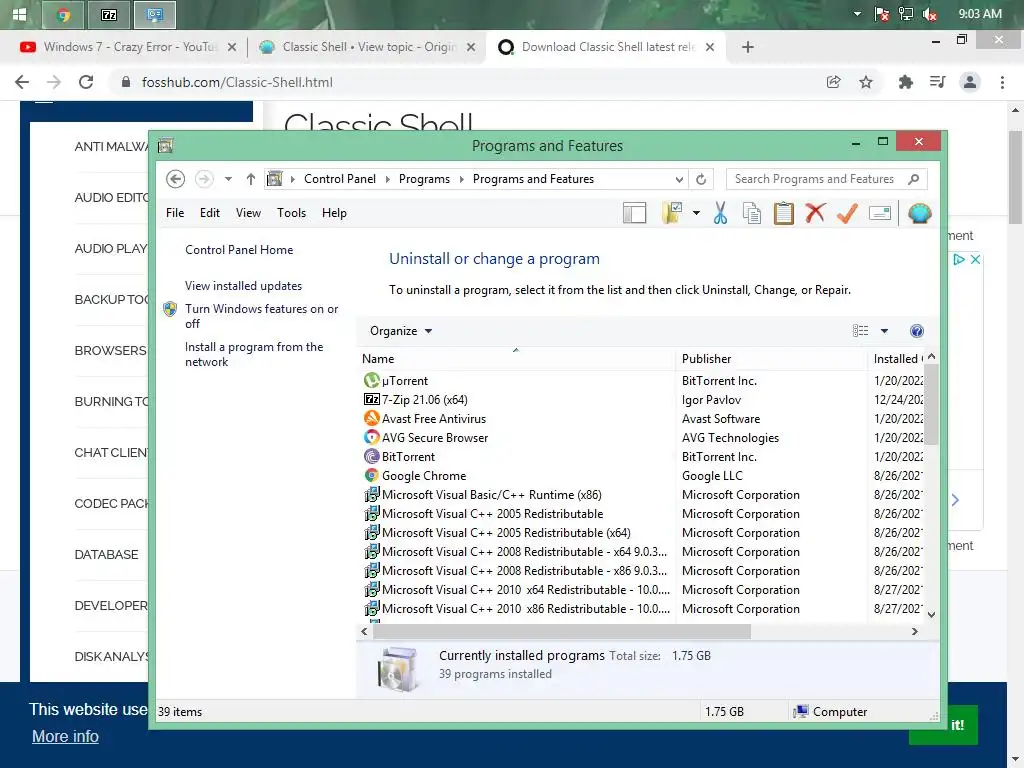The height and width of the screenshot is (768, 1024).
Task: Click the 7-Zip taskbar icon
Action: tap(109, 14)
